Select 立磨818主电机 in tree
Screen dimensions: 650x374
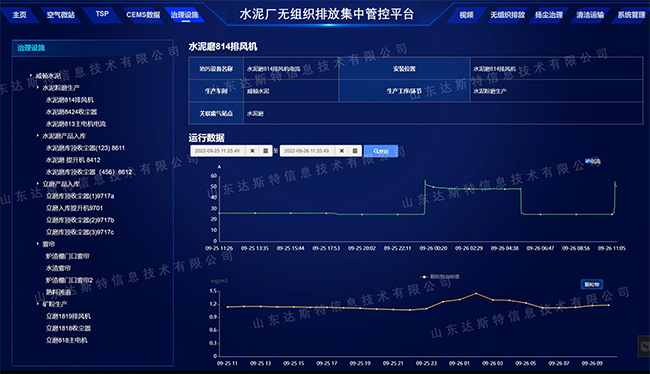(x=66, y=340)
